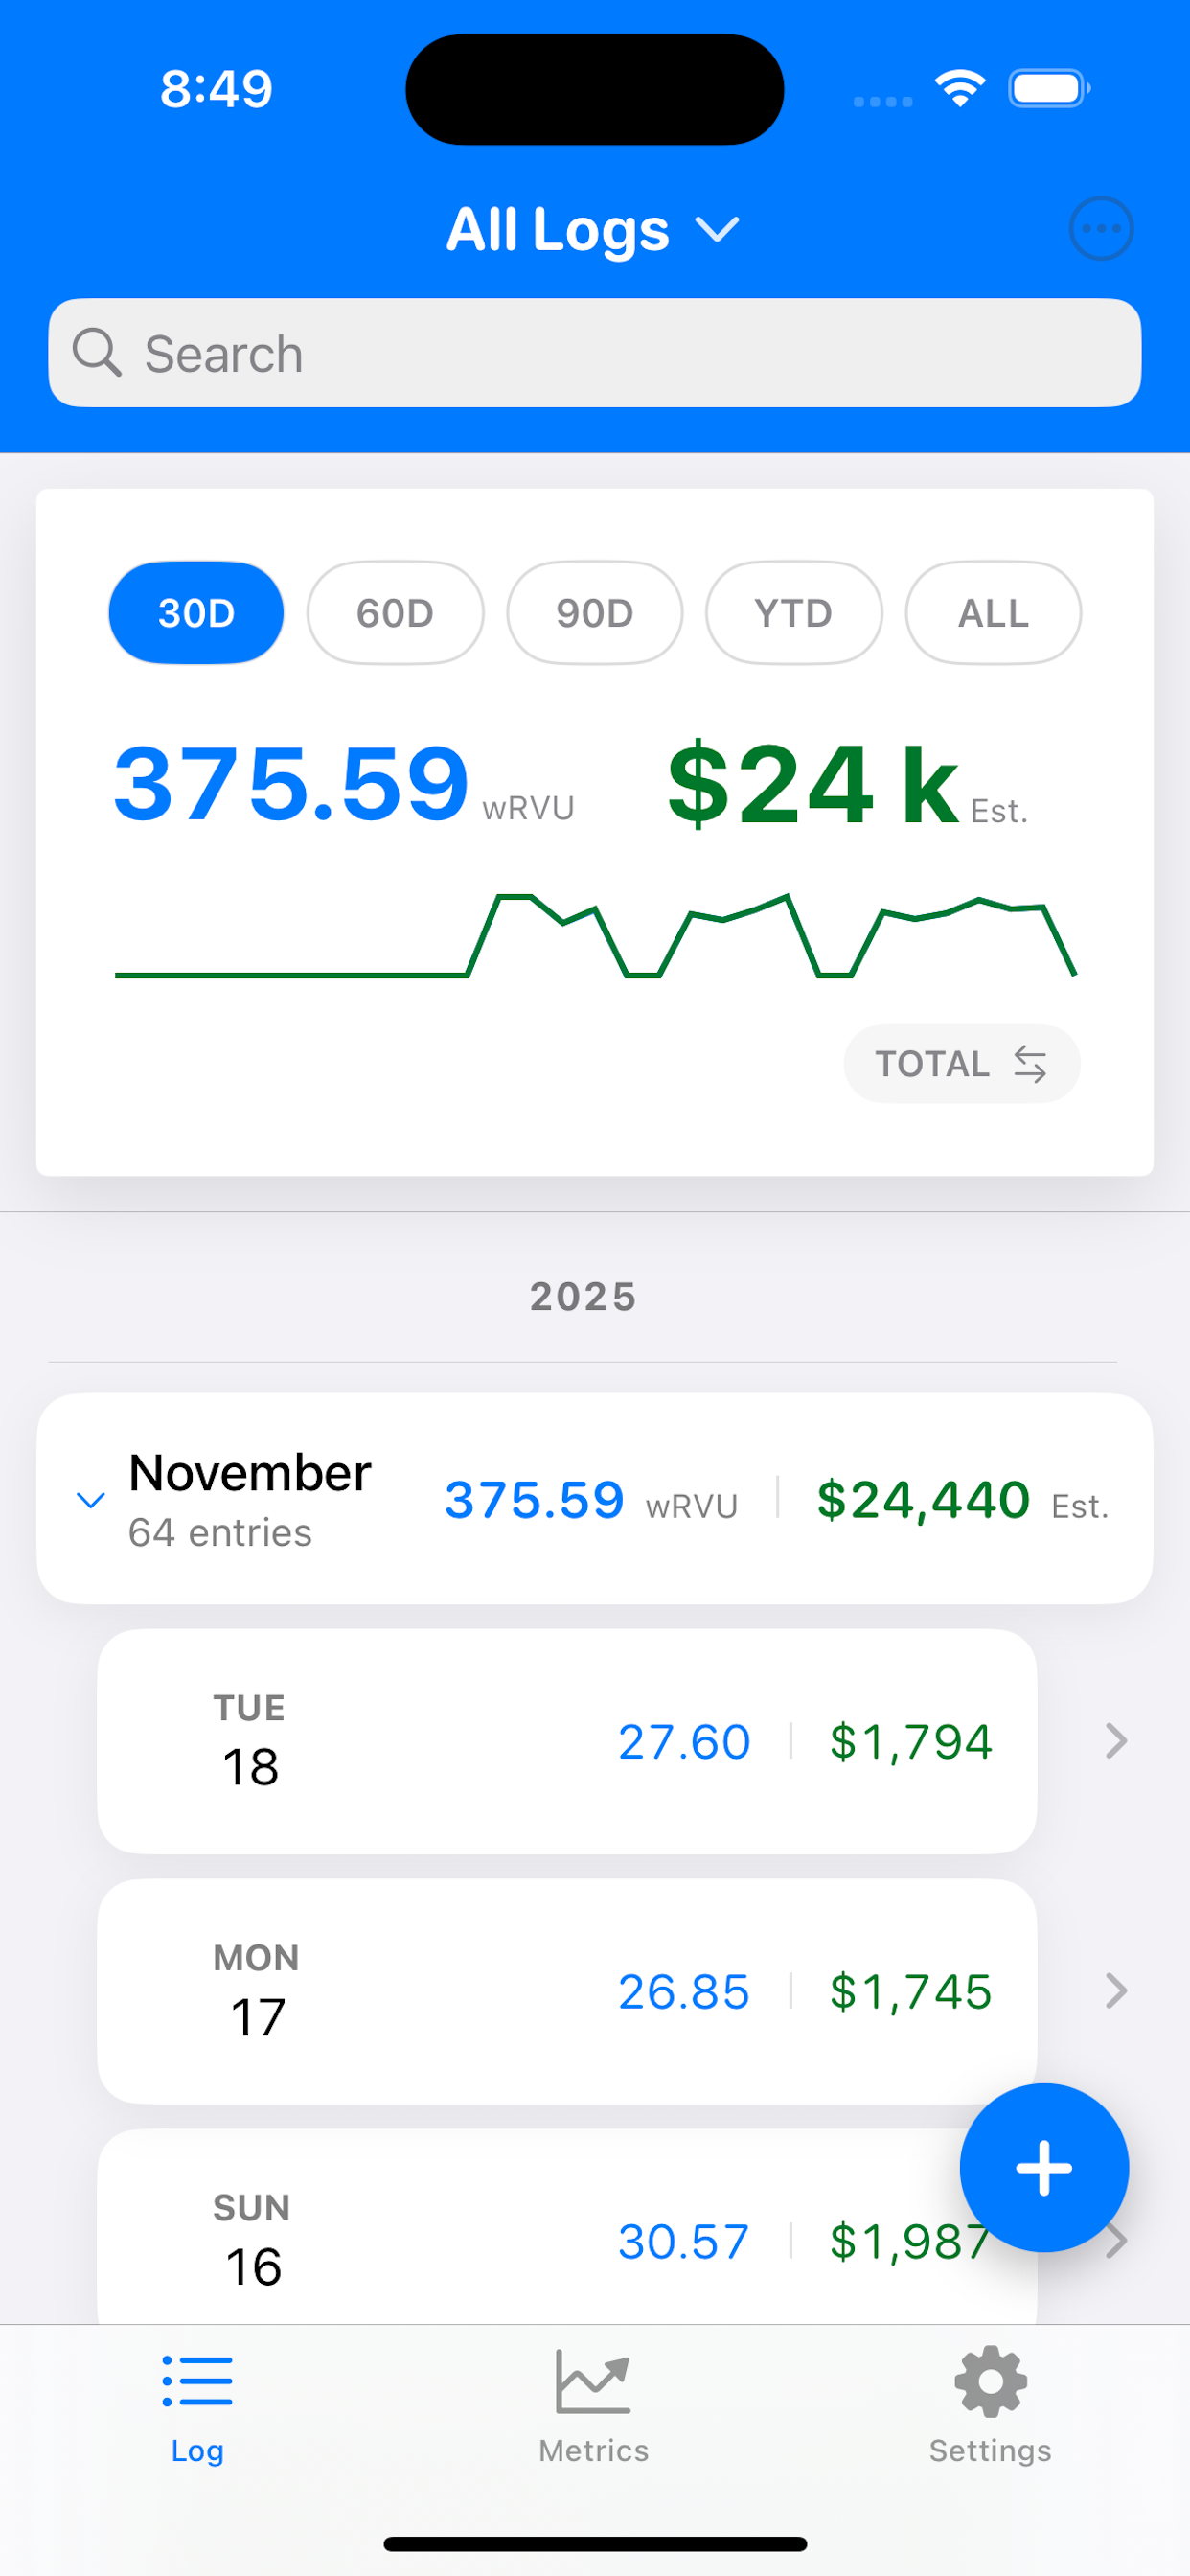Switch range to YTD
1190x2576 pixels.
click(x=793, y=613)
